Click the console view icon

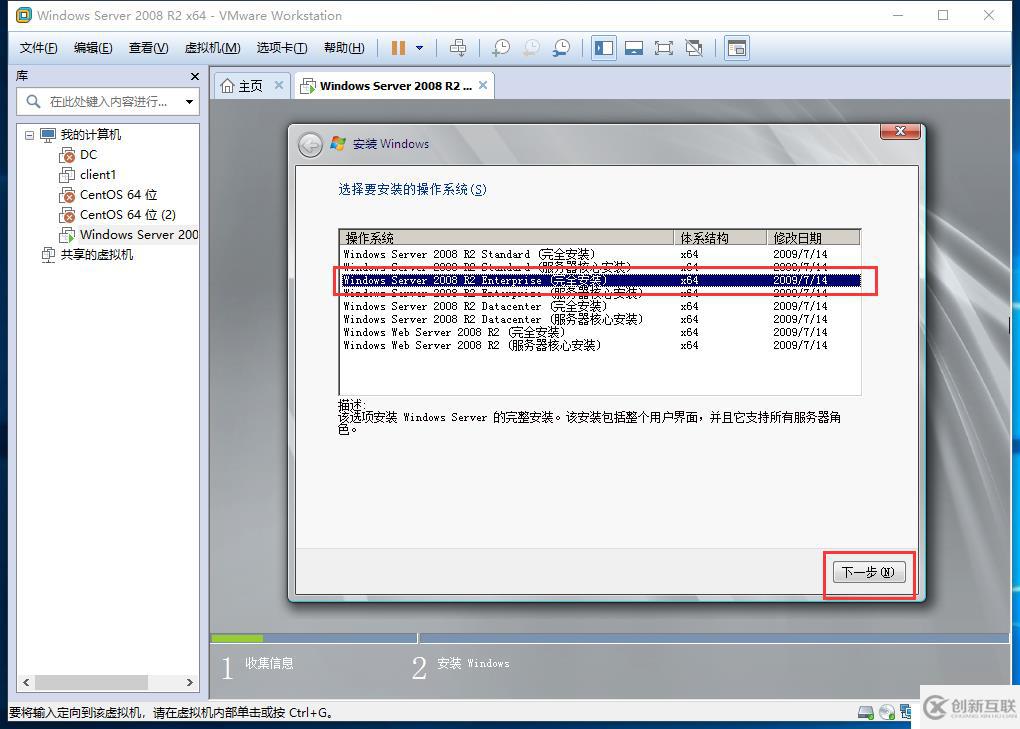(736, 47)
